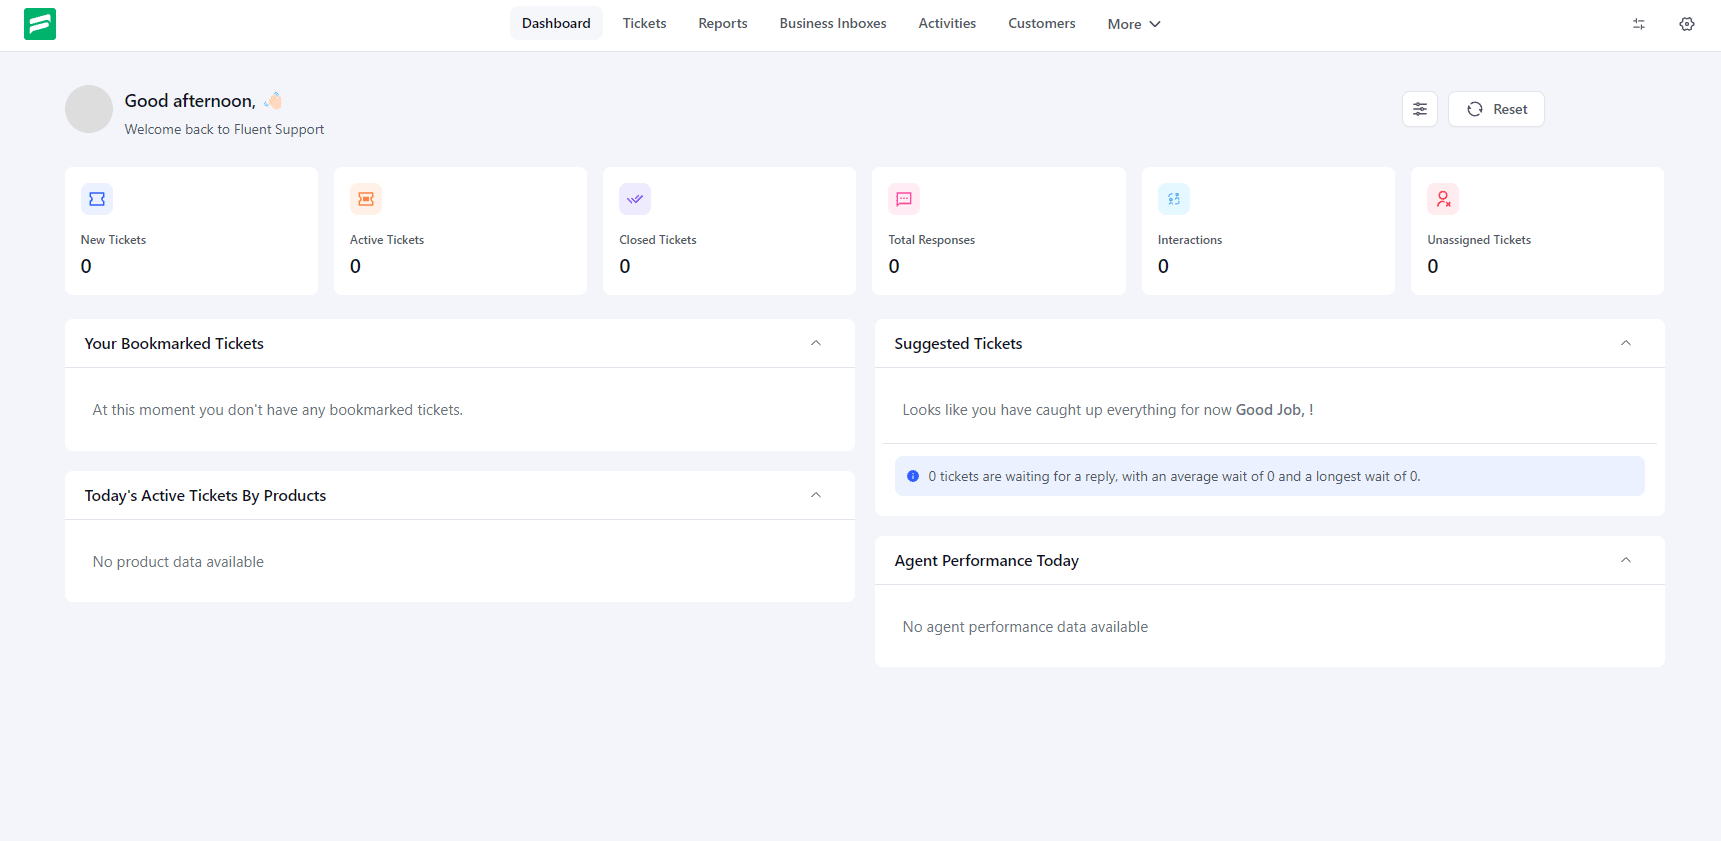Click the 'caught up everything' message

[x=1108, y=410]
